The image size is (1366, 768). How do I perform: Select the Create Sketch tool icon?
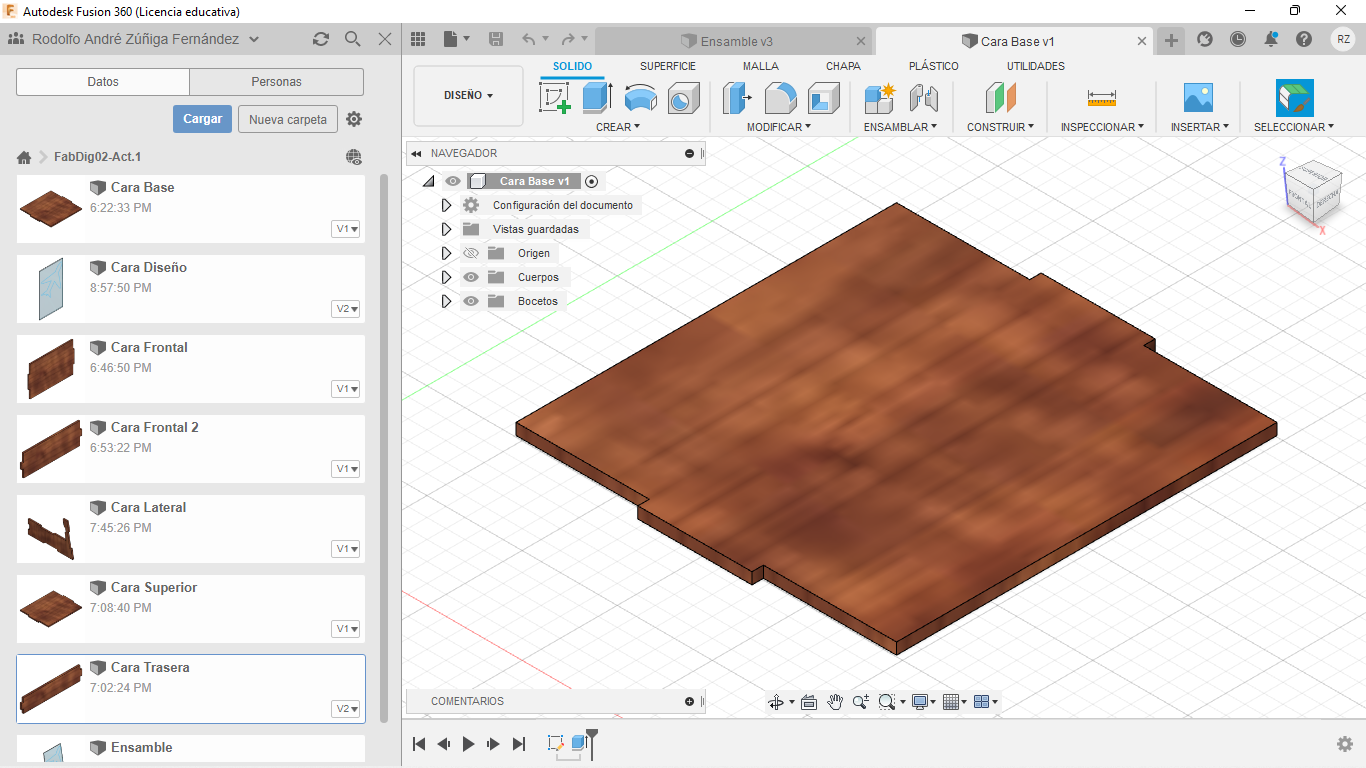[555, 98]
